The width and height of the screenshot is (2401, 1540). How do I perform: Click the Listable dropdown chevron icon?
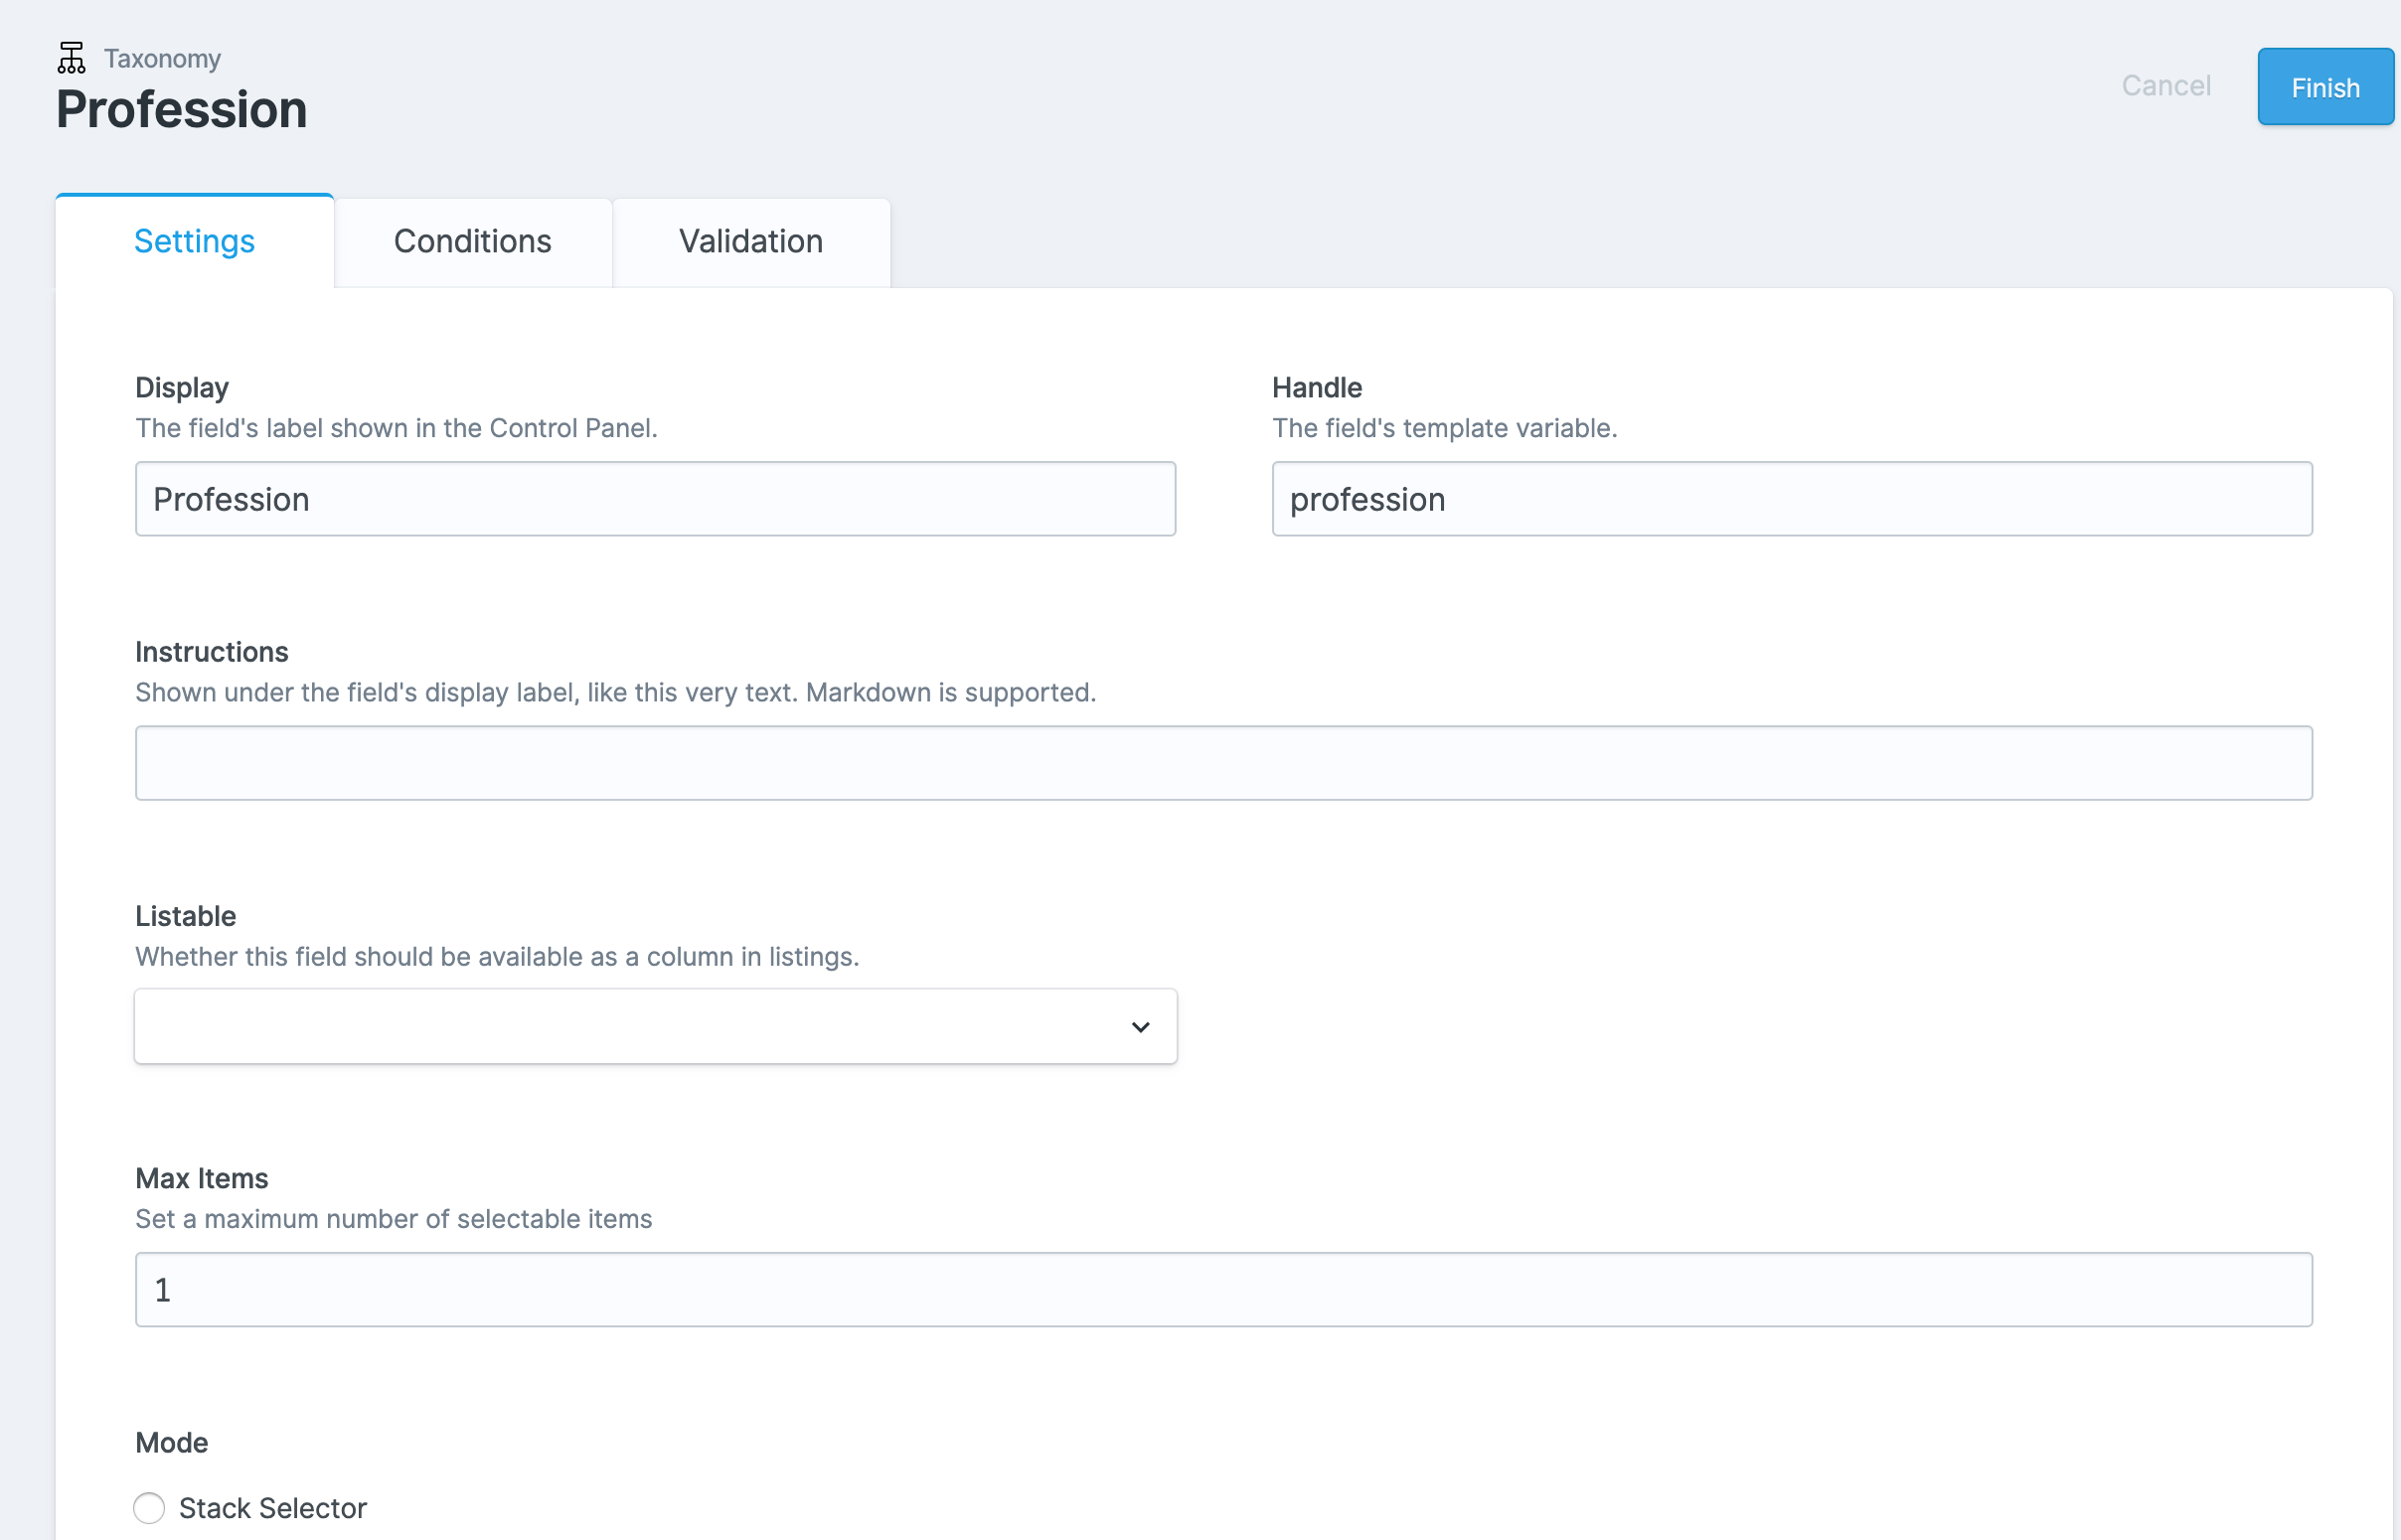click(x=1140, y=1026)
